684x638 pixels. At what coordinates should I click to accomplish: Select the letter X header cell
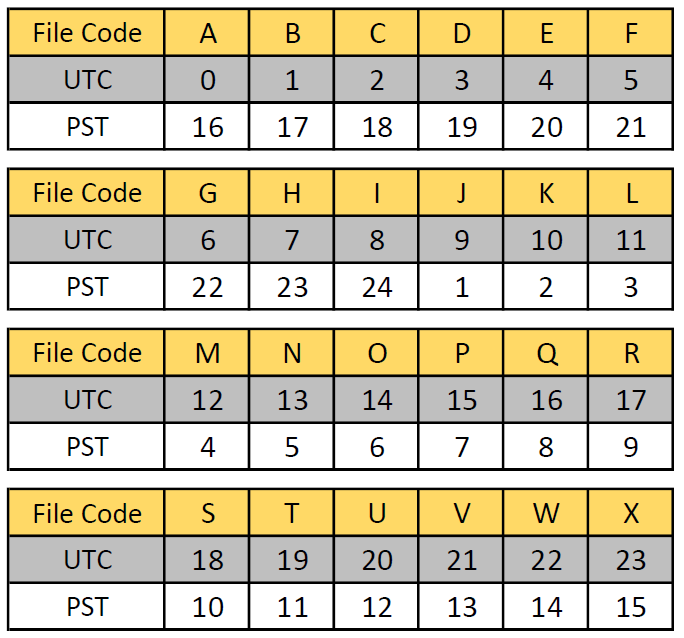[631, 514]
